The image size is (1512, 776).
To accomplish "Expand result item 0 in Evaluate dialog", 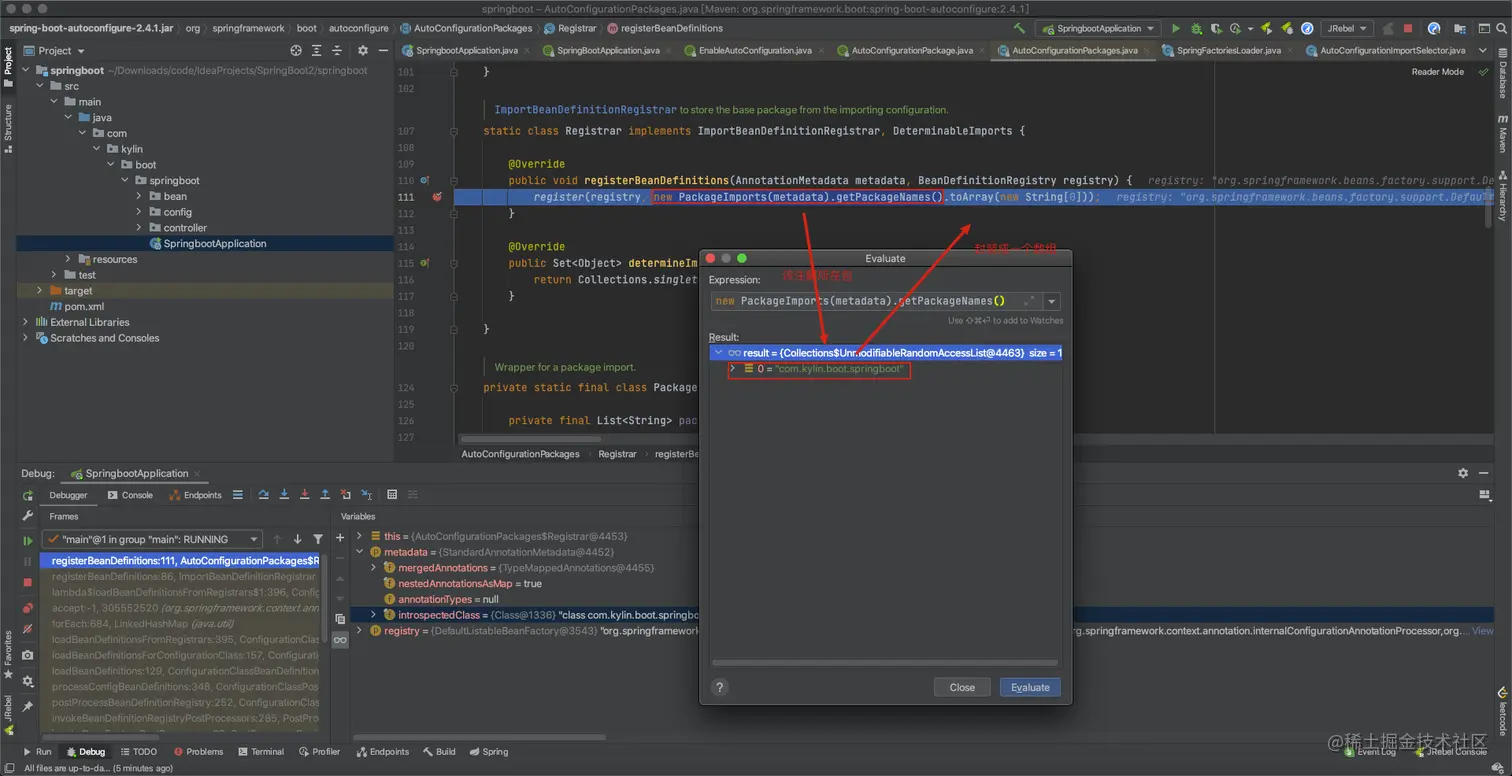I will pyautogui.click(x=733, y=369).
